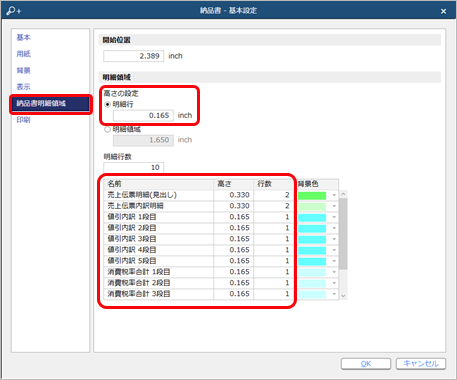Viewport: 457px width, 380px height.
Task: Open the 表示 settings page
Action: [24, 87]
